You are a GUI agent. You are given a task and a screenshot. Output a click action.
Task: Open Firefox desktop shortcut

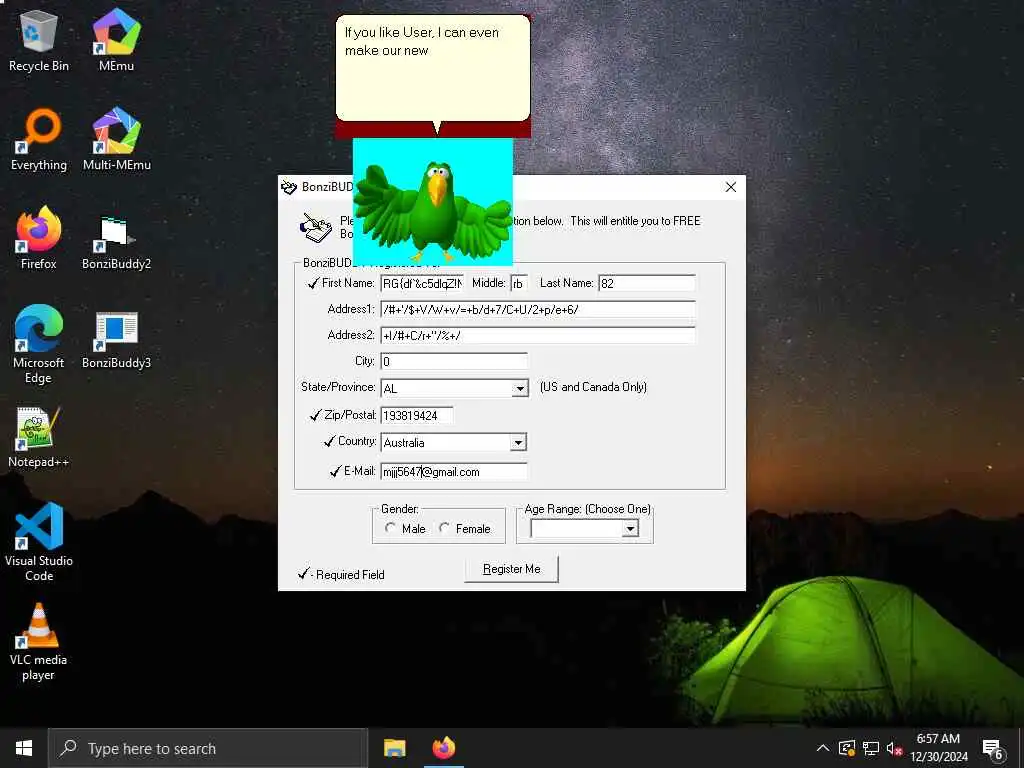[x=39, y=238]
